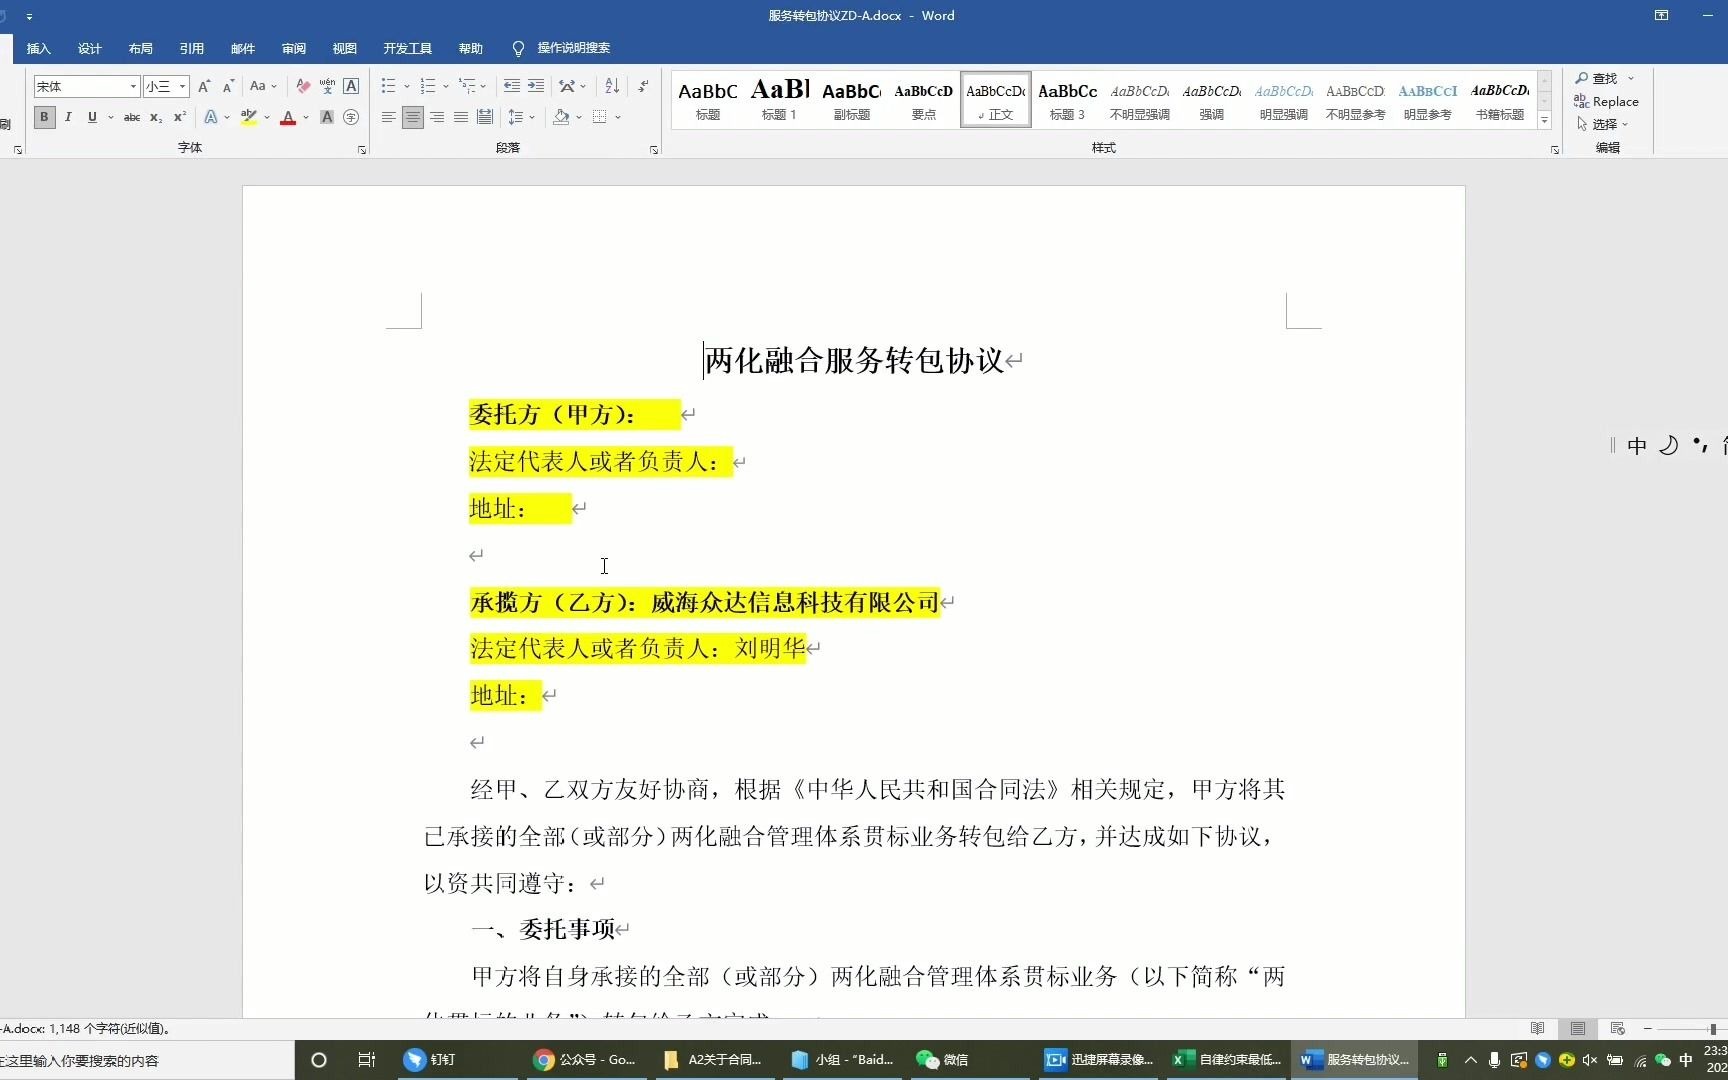Click the 操作说明搜索 search box
1728x1080 pixels.
click(x=562, y=48)
